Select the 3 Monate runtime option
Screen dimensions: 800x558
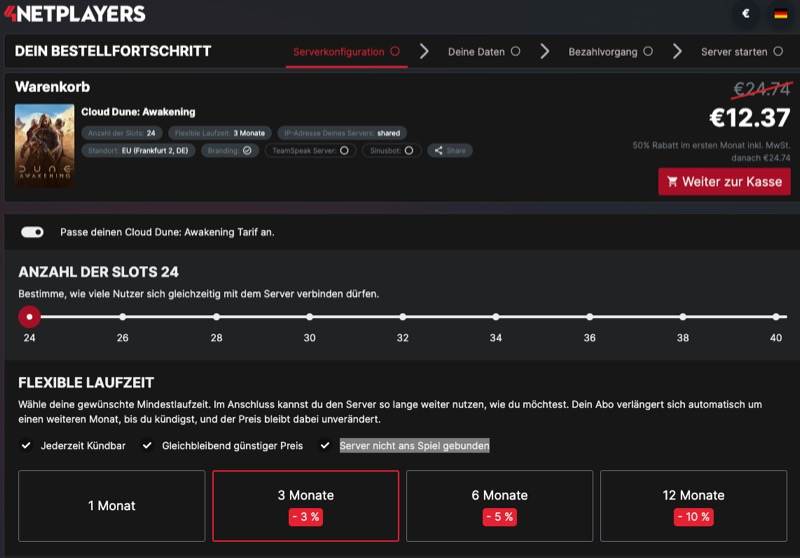click(x=306, y=505)
